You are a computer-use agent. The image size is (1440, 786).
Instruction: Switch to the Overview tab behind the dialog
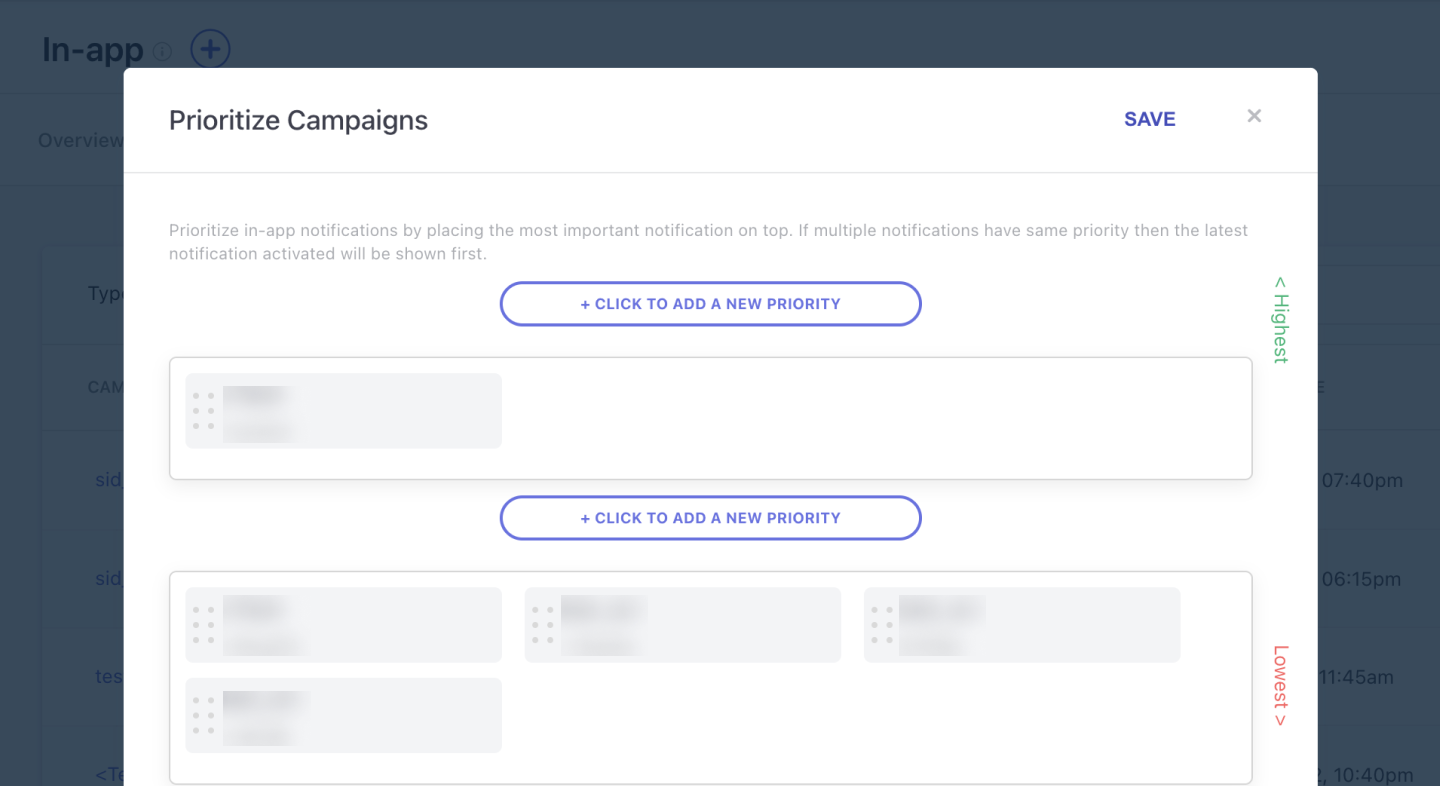pos(80,141)
